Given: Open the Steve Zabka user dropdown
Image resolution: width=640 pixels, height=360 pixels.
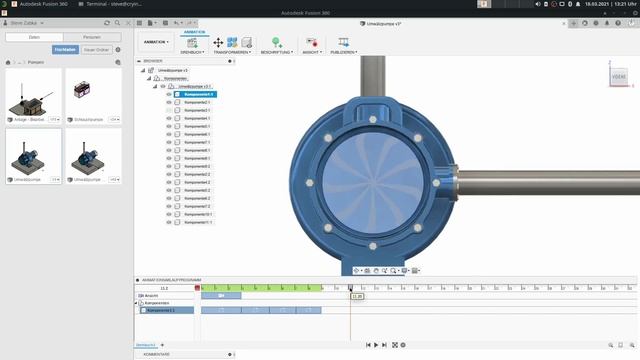Looking at the screenshot, I should coord(24,23).
